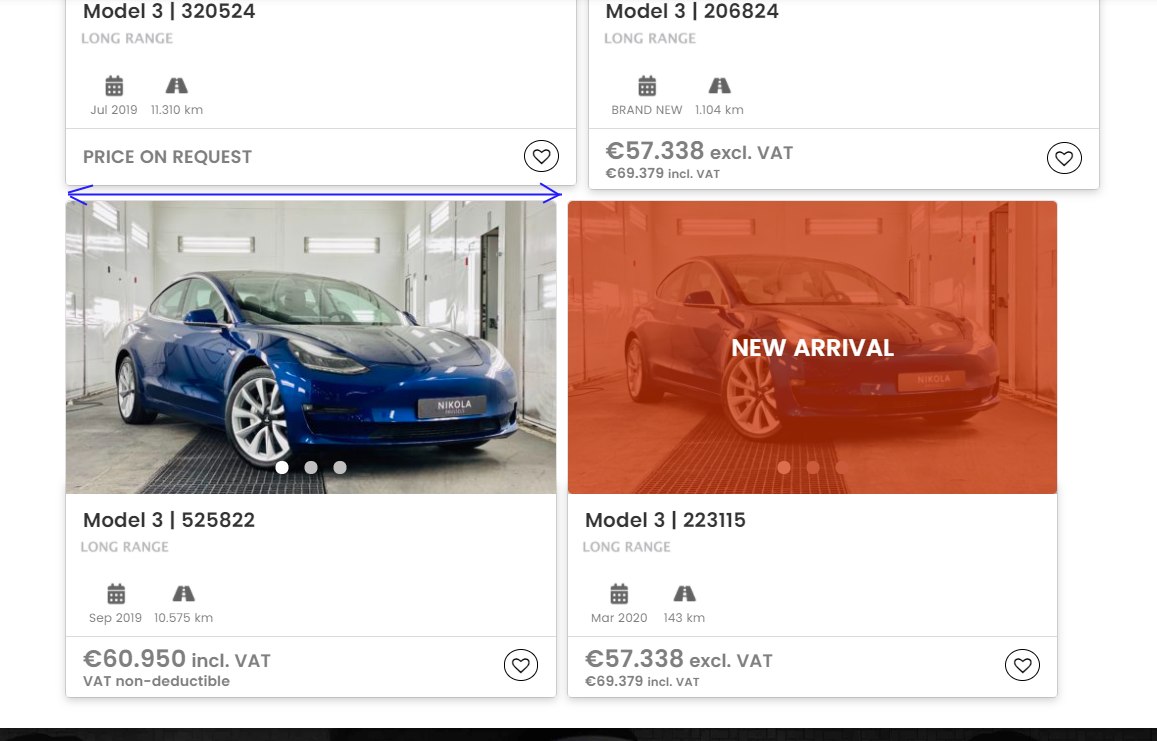Select first carousel dot on blue car photo
This screenshot has height=741, width=1157.
[282, 467]
